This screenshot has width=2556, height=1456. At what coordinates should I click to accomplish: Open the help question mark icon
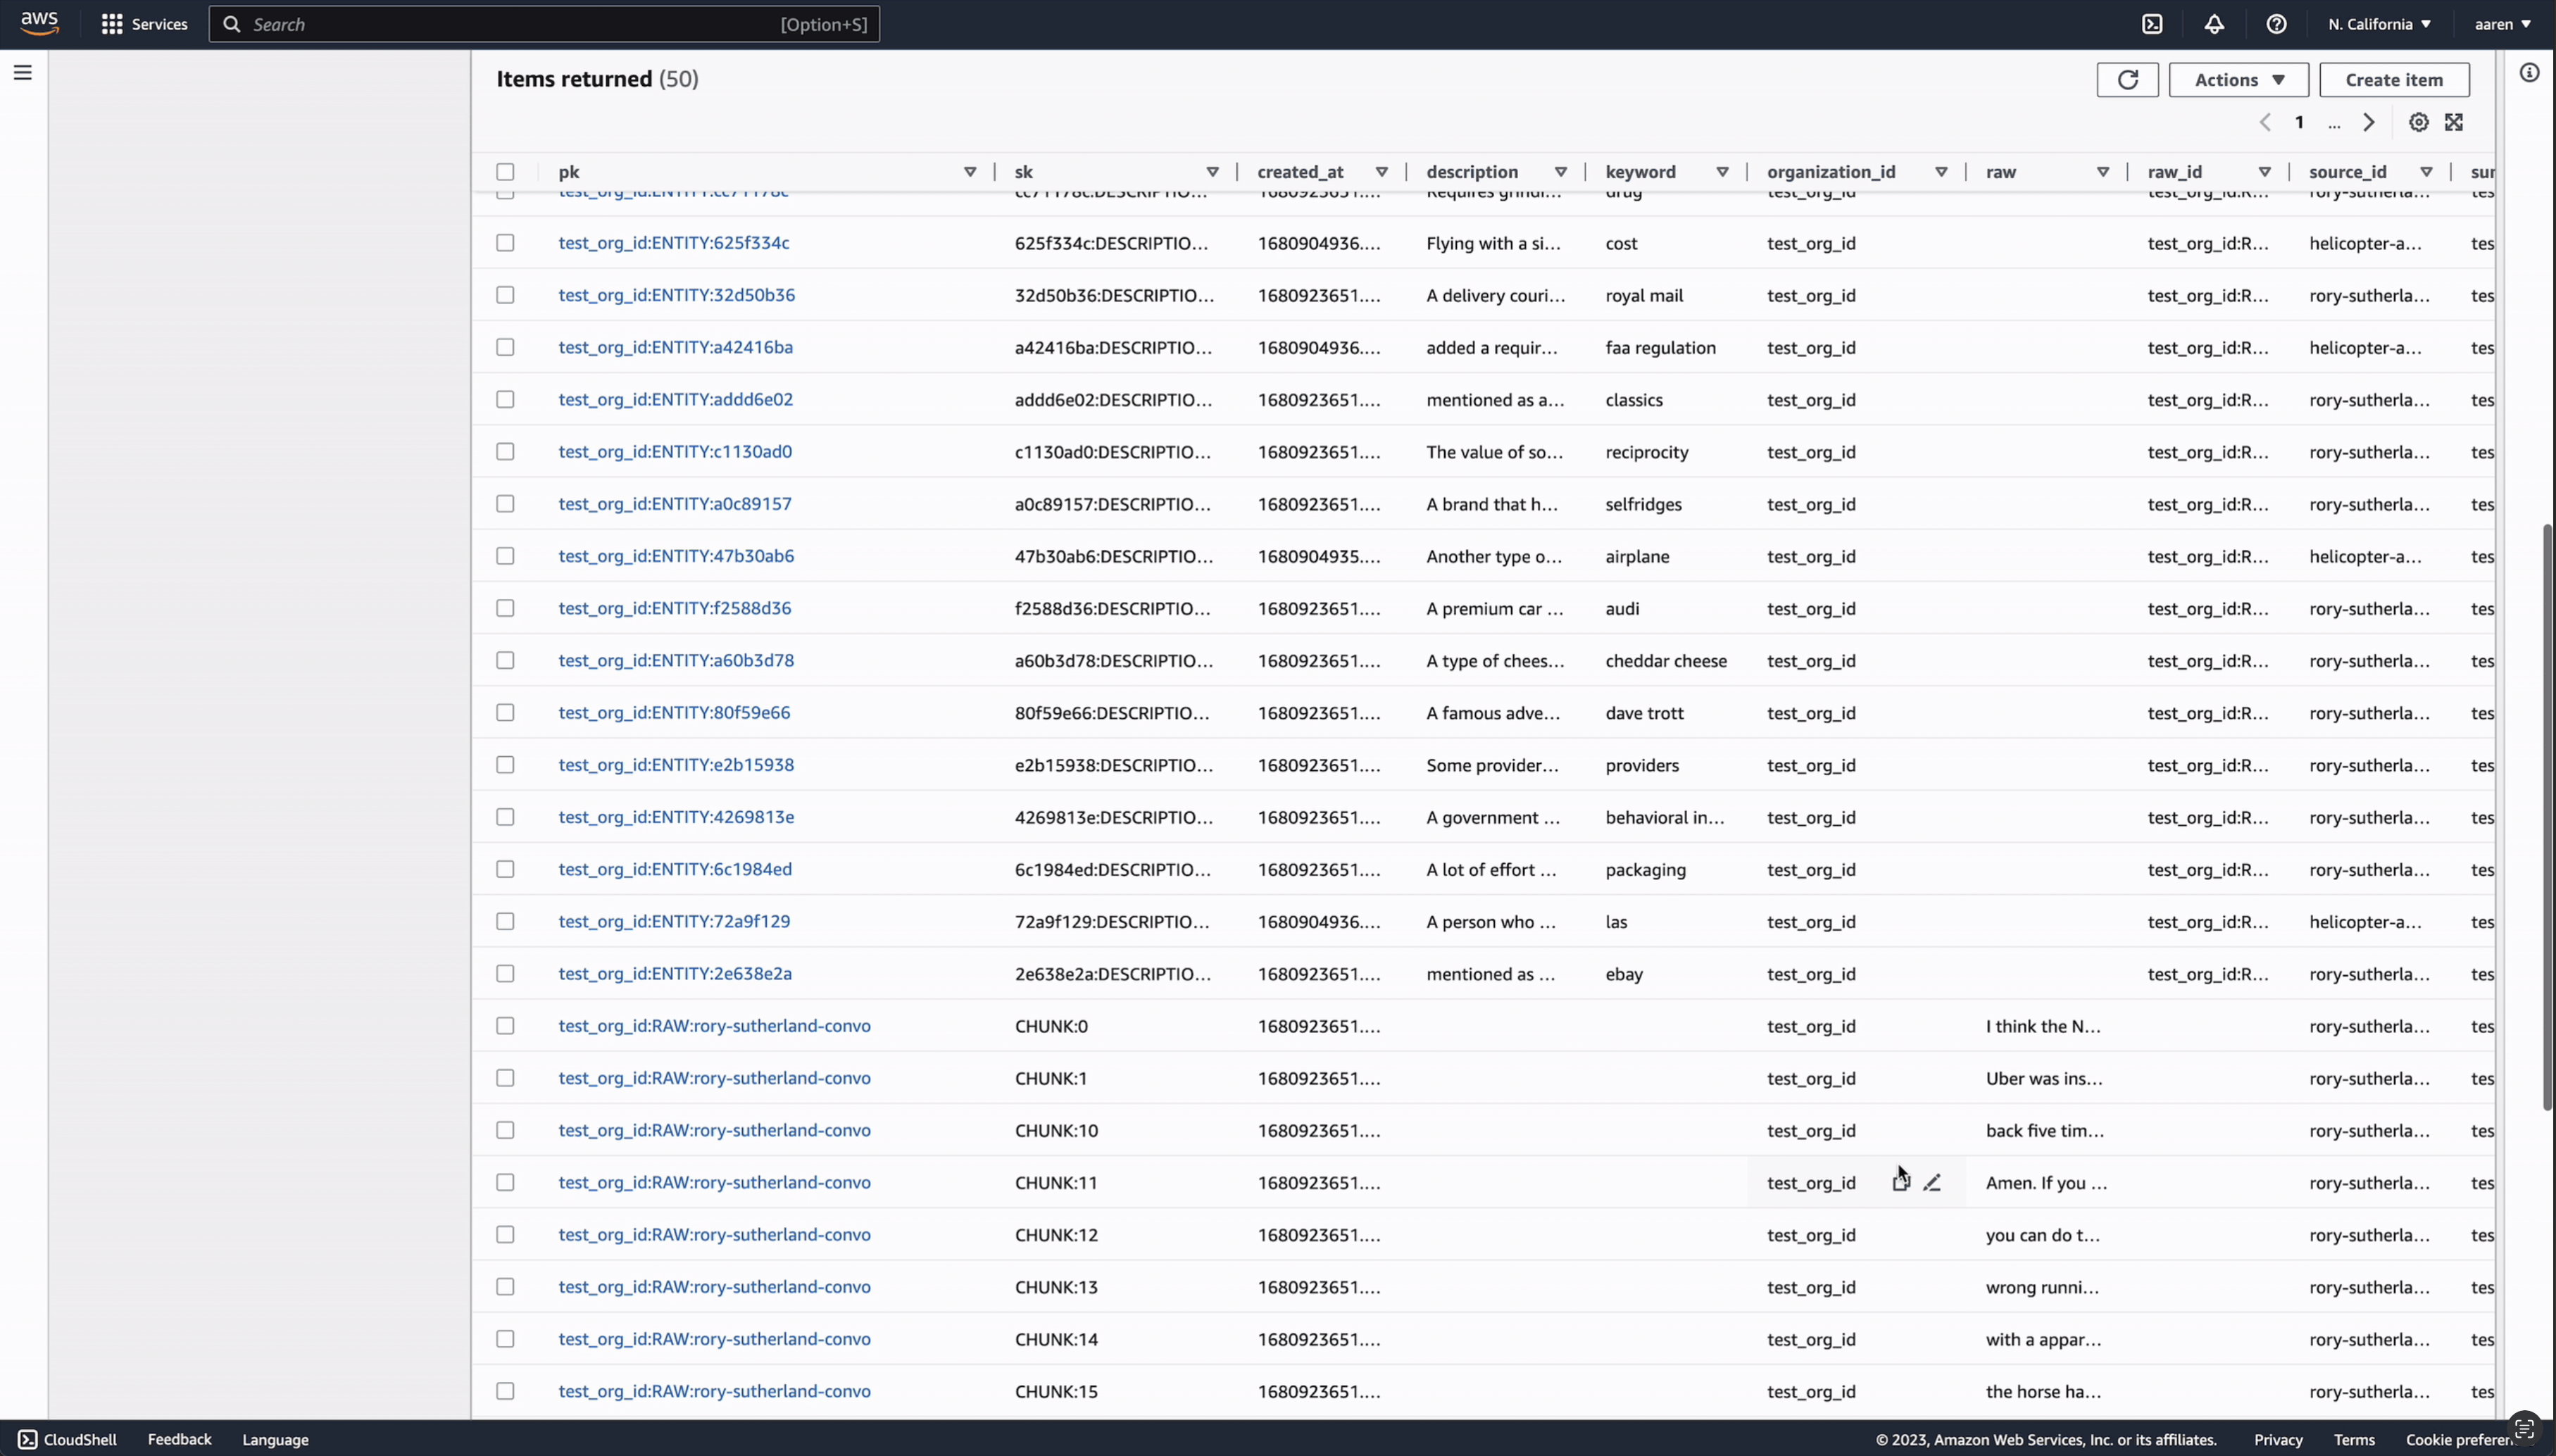pyautogui.click(x=2276, y=24)
